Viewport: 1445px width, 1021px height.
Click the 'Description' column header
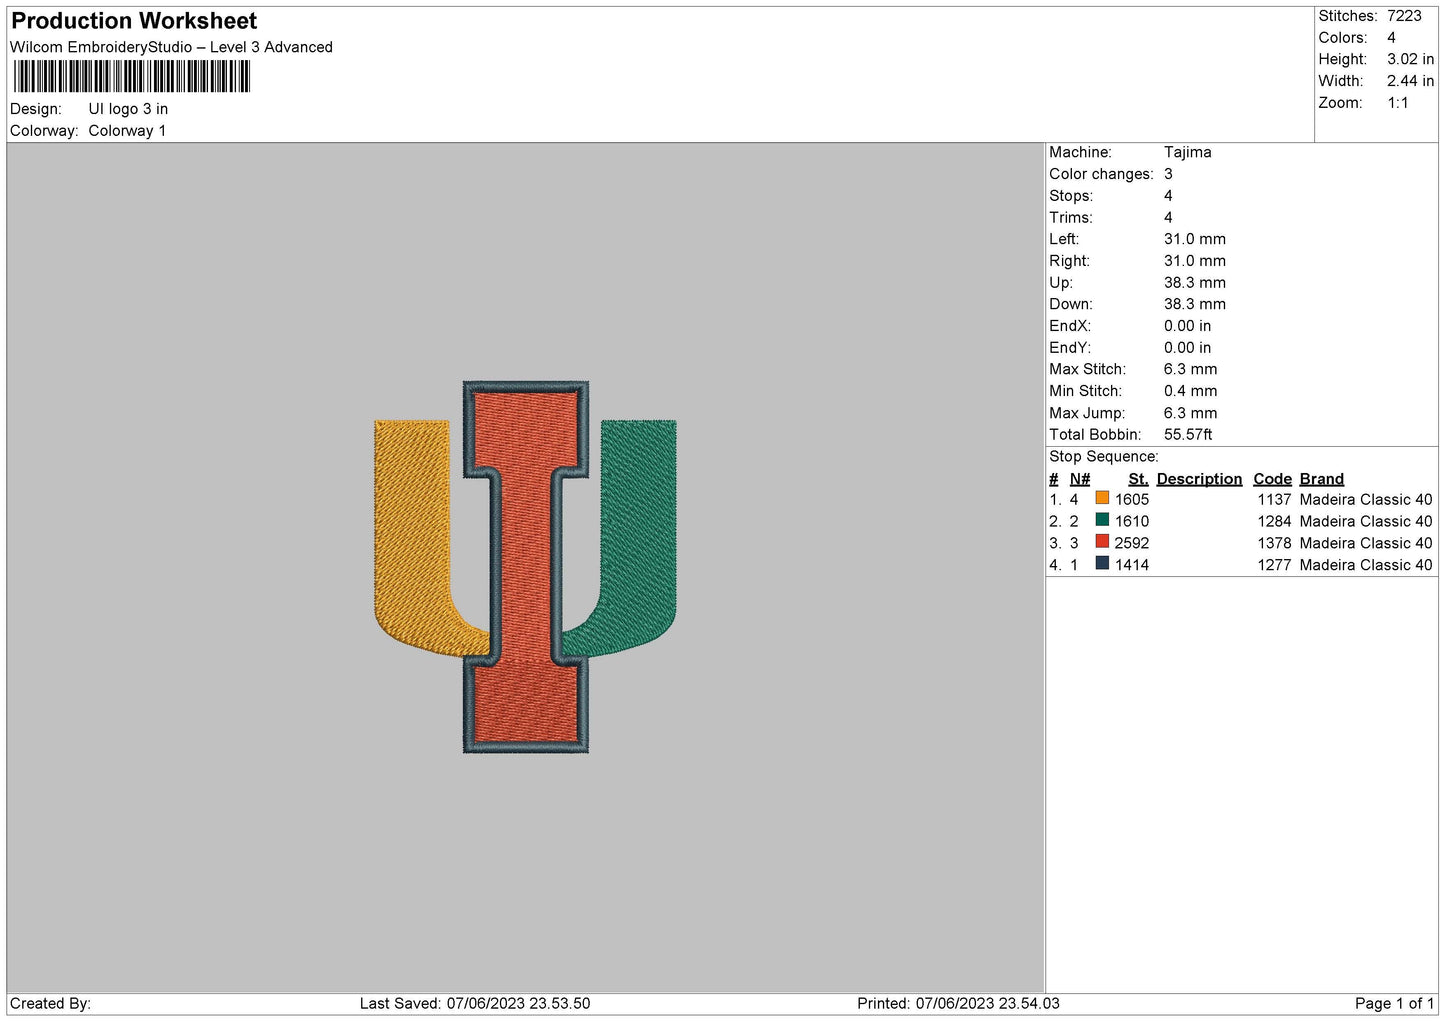pos(1199,479)
